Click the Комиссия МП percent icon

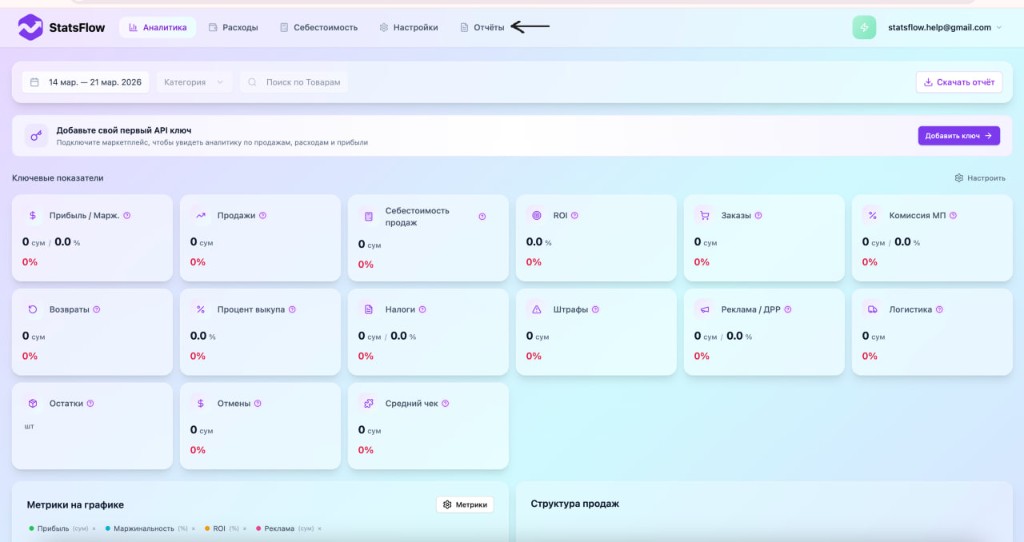pos(872,215)
